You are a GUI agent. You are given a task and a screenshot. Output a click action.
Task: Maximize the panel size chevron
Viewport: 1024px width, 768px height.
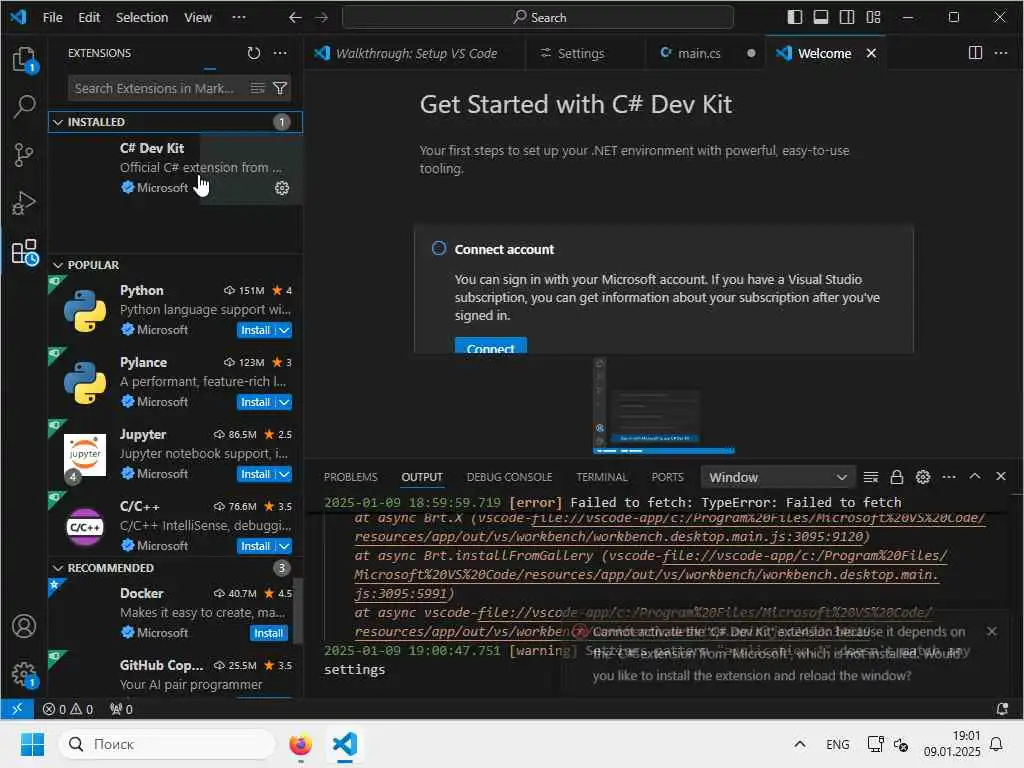975,476
